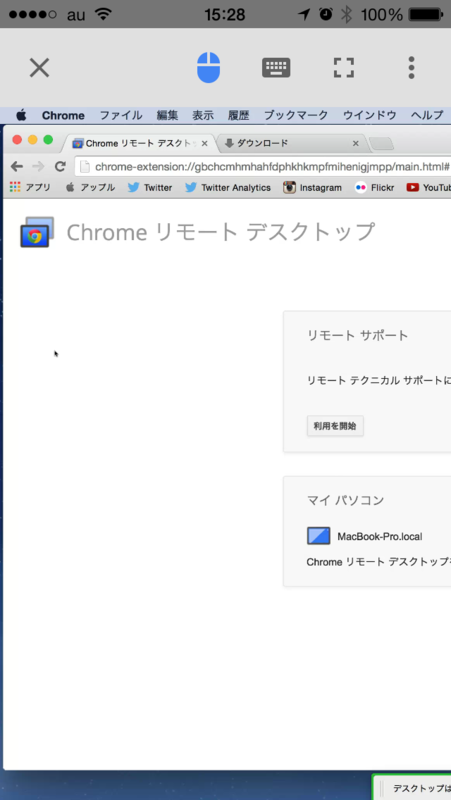
Task: Toggle mouse mode icon
Action: tap(209, 67)
